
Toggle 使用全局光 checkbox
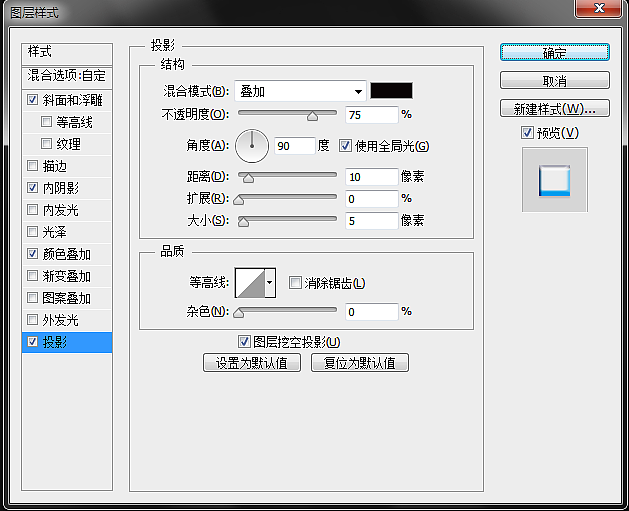(345, 146)
